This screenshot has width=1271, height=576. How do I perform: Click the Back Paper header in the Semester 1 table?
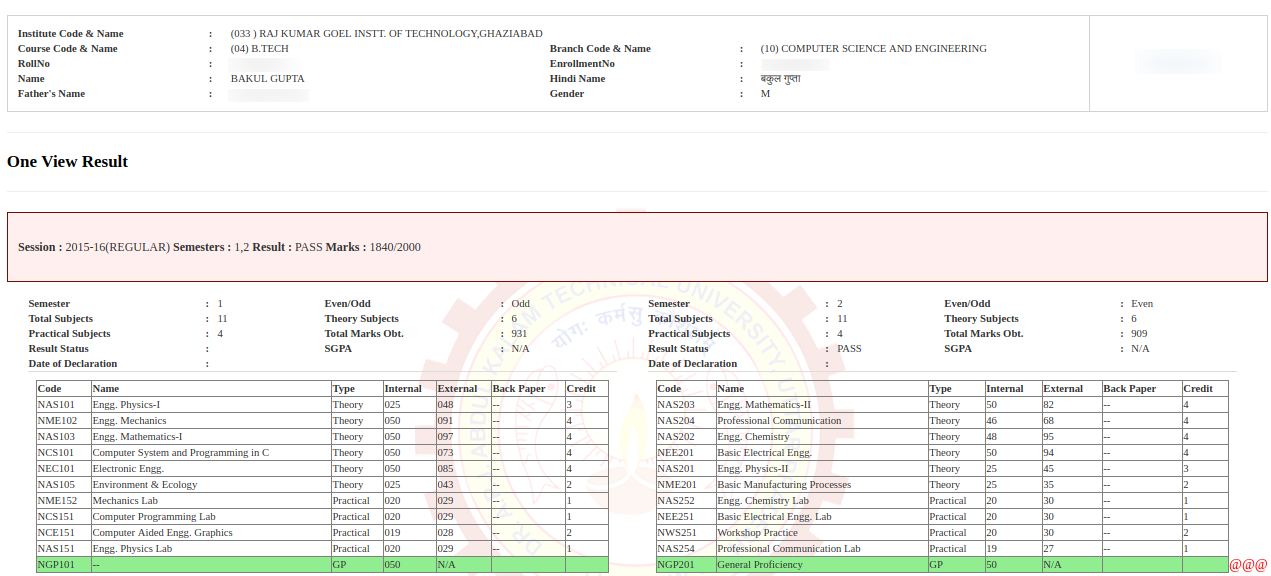[518, 389]
